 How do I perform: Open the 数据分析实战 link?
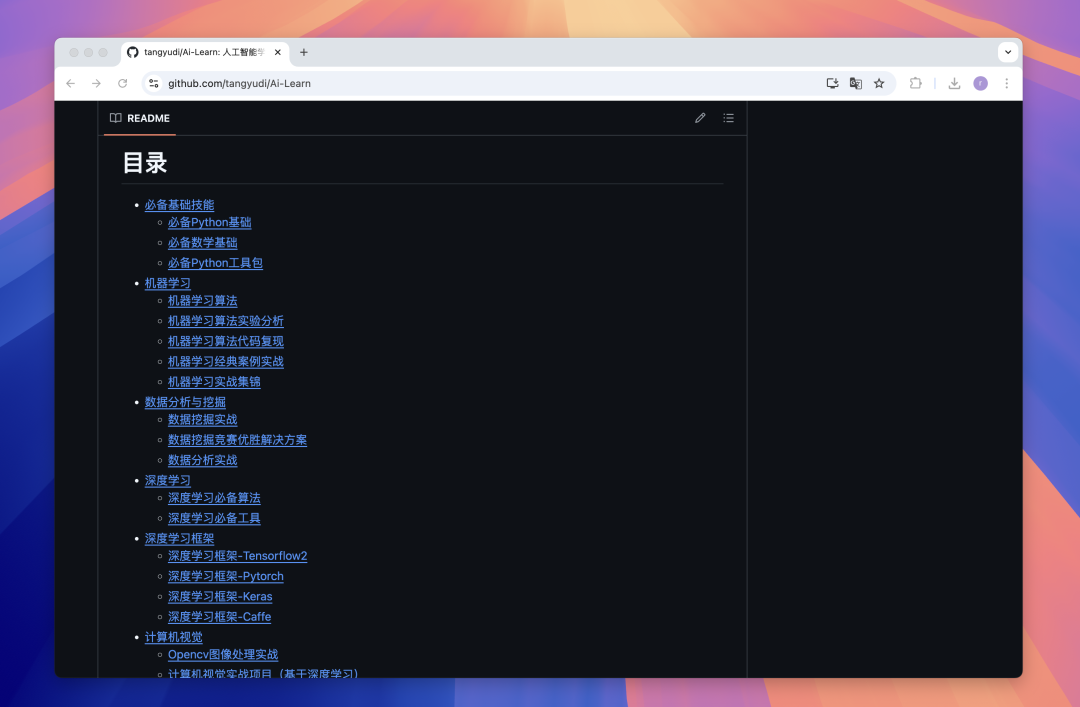pyautogui.click(x=202, y=460)
